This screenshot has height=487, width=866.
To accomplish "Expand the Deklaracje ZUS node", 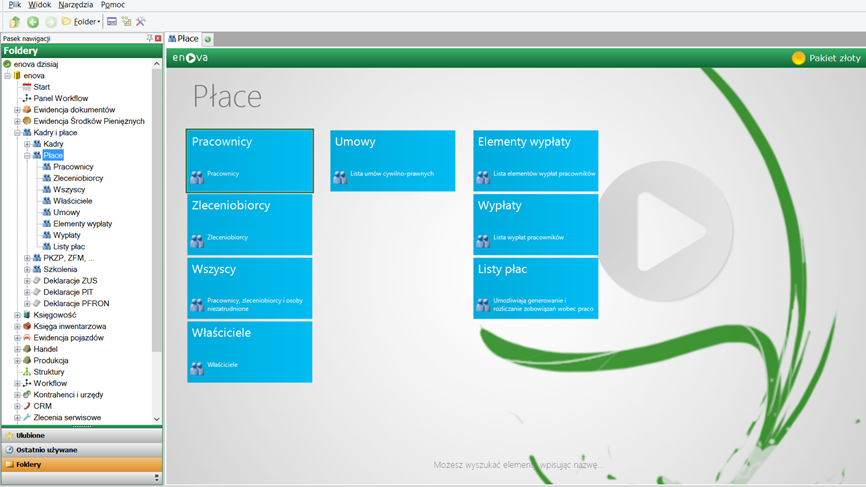I will (28, 280).
